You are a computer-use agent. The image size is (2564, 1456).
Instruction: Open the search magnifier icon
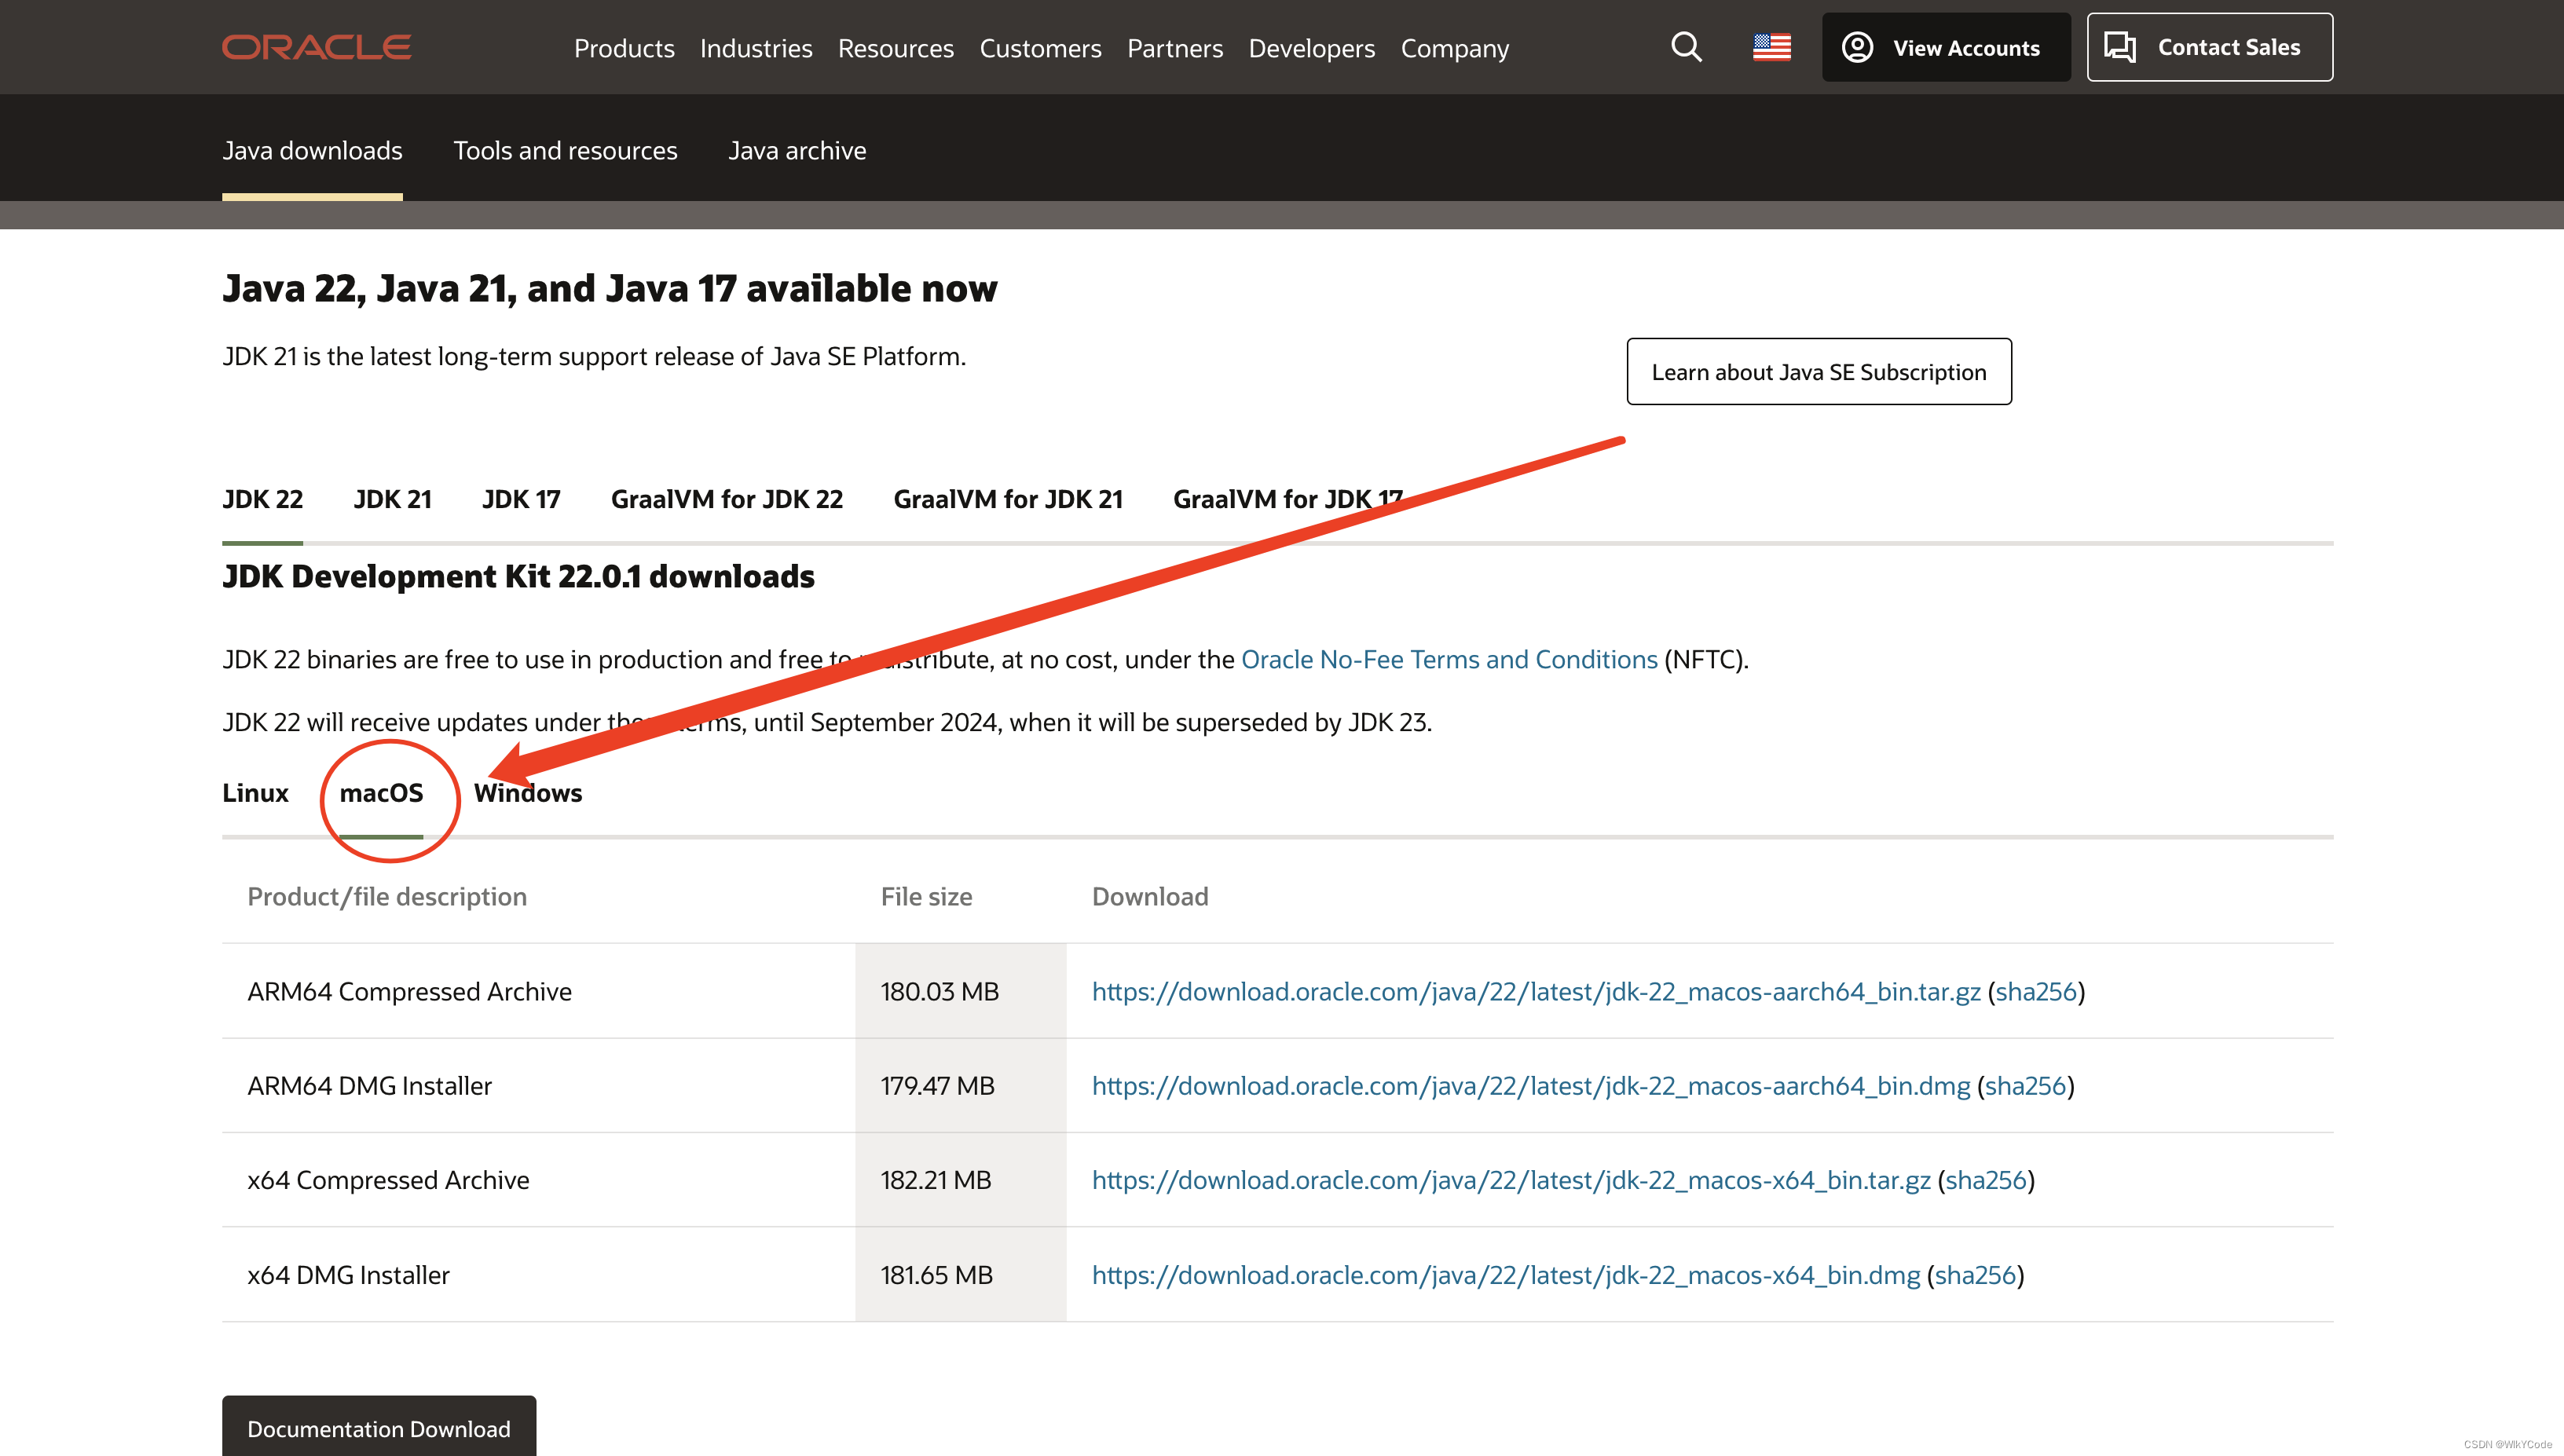click(1686, 47)
